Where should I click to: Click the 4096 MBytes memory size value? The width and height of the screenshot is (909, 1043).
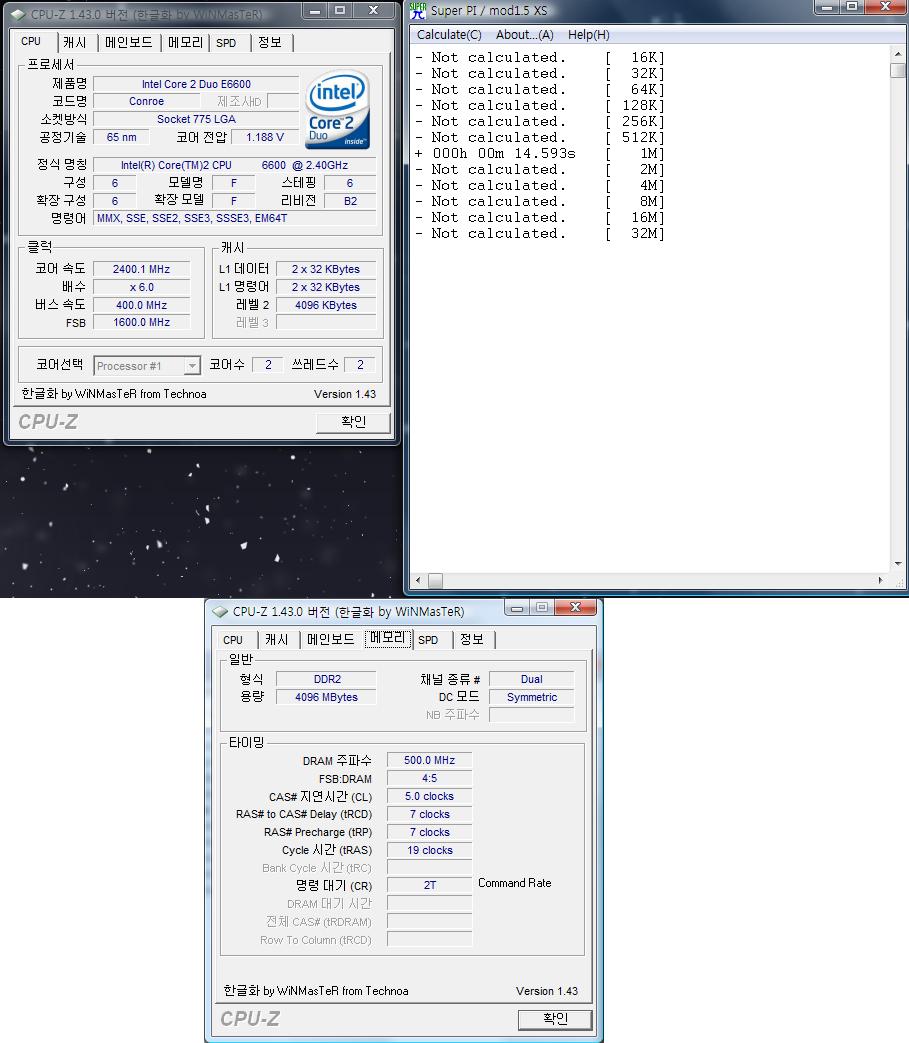(x=326, y=697)
